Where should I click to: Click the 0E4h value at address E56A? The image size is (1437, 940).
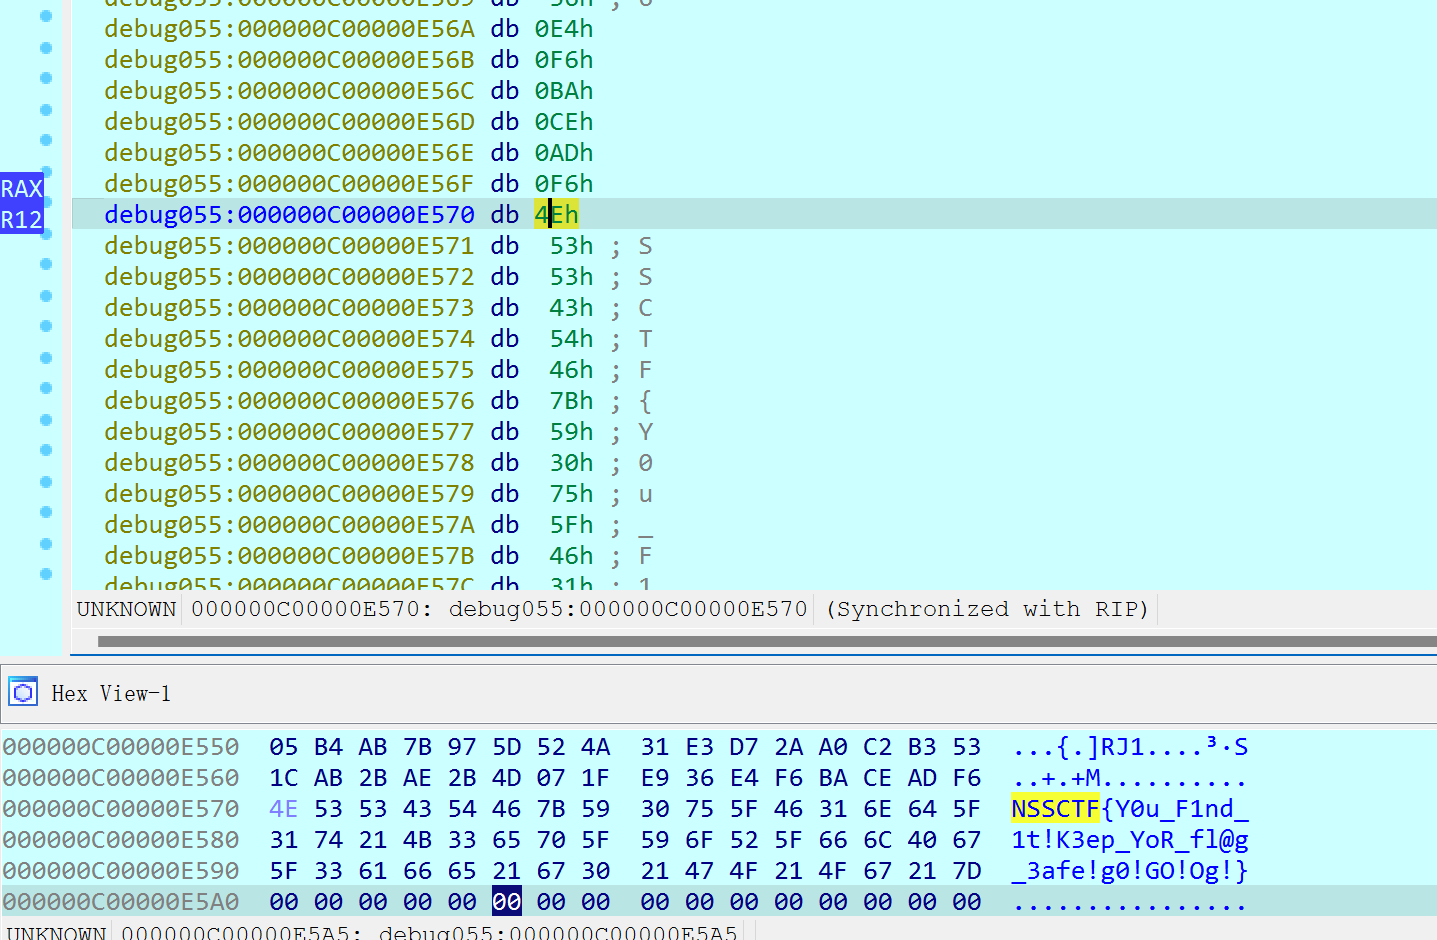point(563,28)
